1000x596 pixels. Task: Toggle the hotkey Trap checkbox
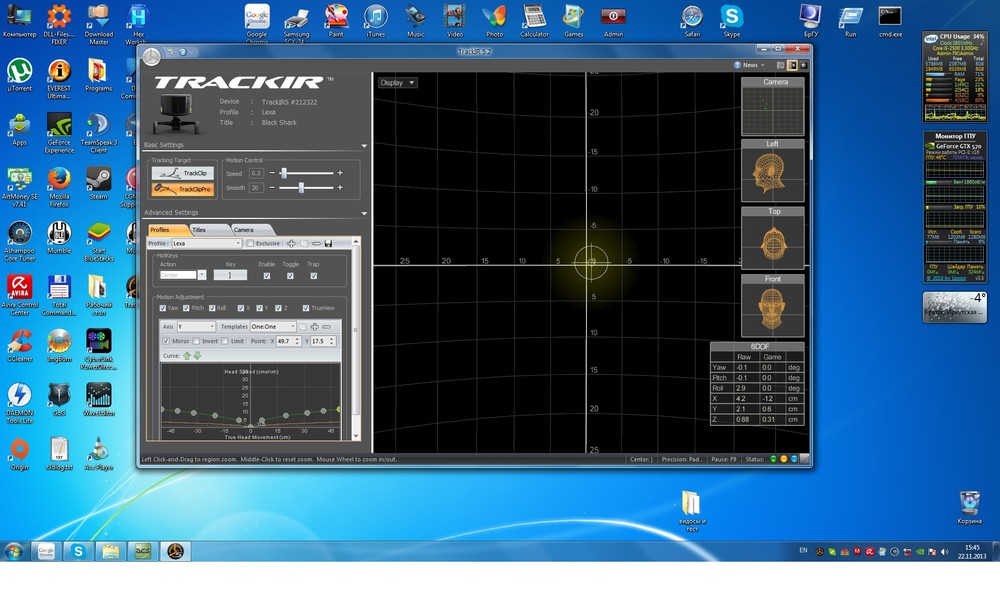pyautogui.click(x=313, y=275)
